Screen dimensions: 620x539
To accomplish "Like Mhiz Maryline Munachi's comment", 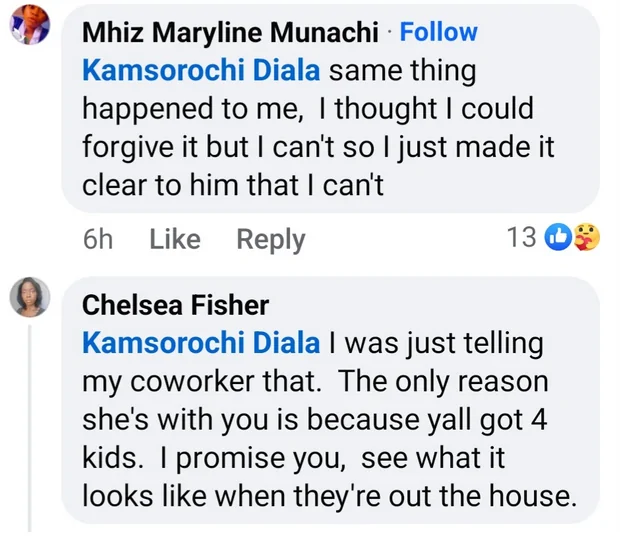I will pyautogui.click(x=174, y=239).
